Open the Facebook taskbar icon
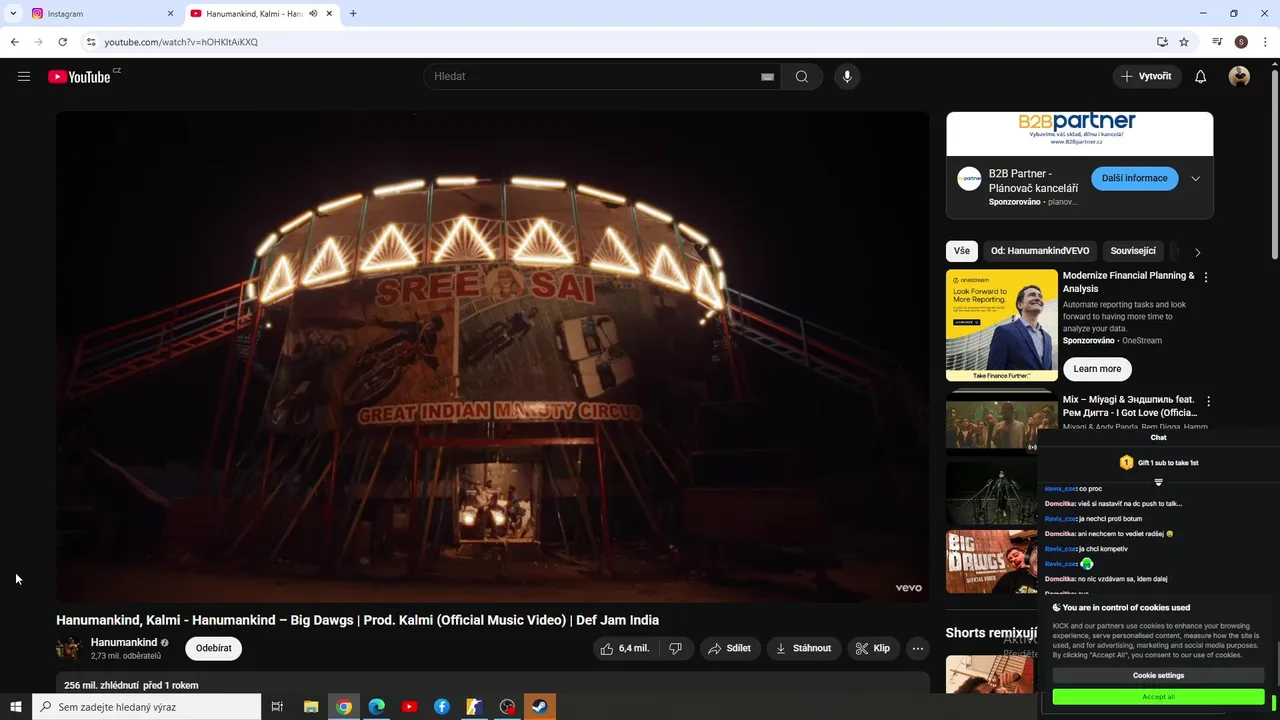The width and height of the screenshot is (1280, 720). click(442, 707)
